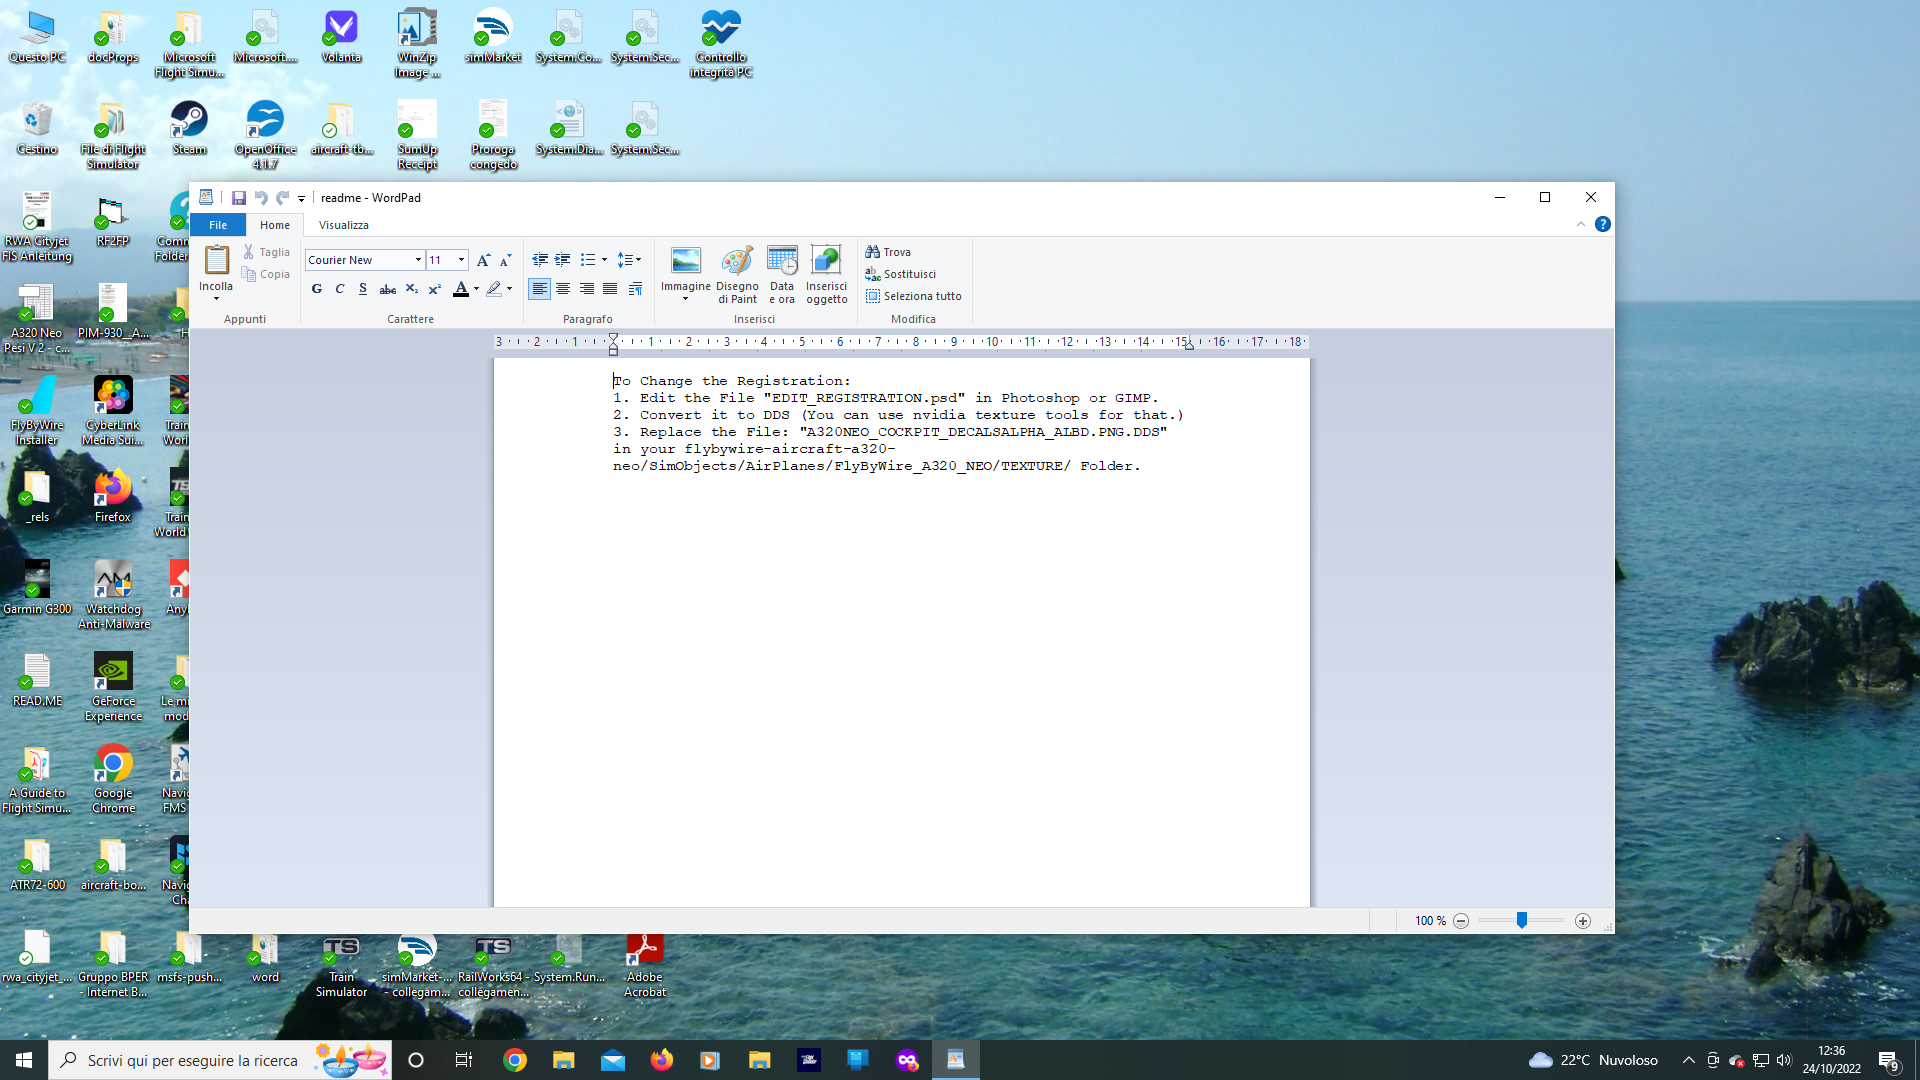
Task: Click the decrease indent icon
Action: (x=540, y=260)
